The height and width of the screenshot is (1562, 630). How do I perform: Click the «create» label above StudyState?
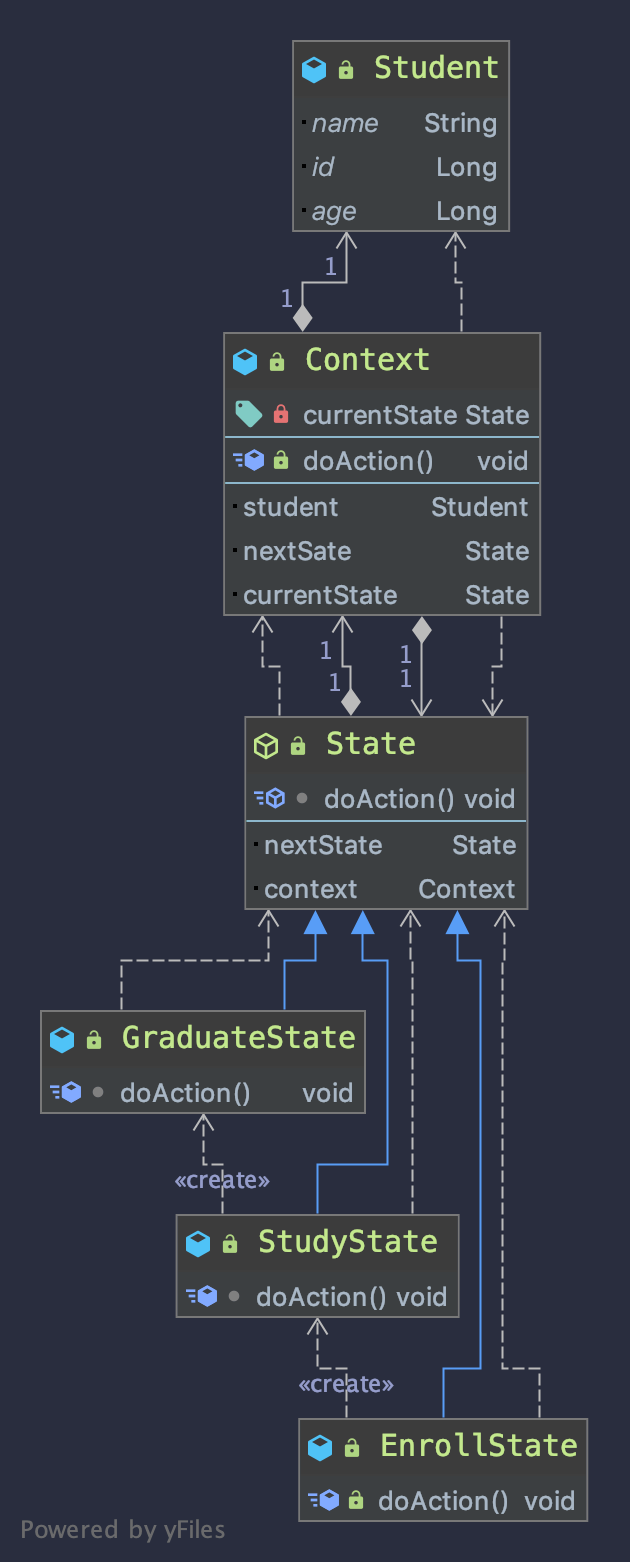pos(222,1180)
